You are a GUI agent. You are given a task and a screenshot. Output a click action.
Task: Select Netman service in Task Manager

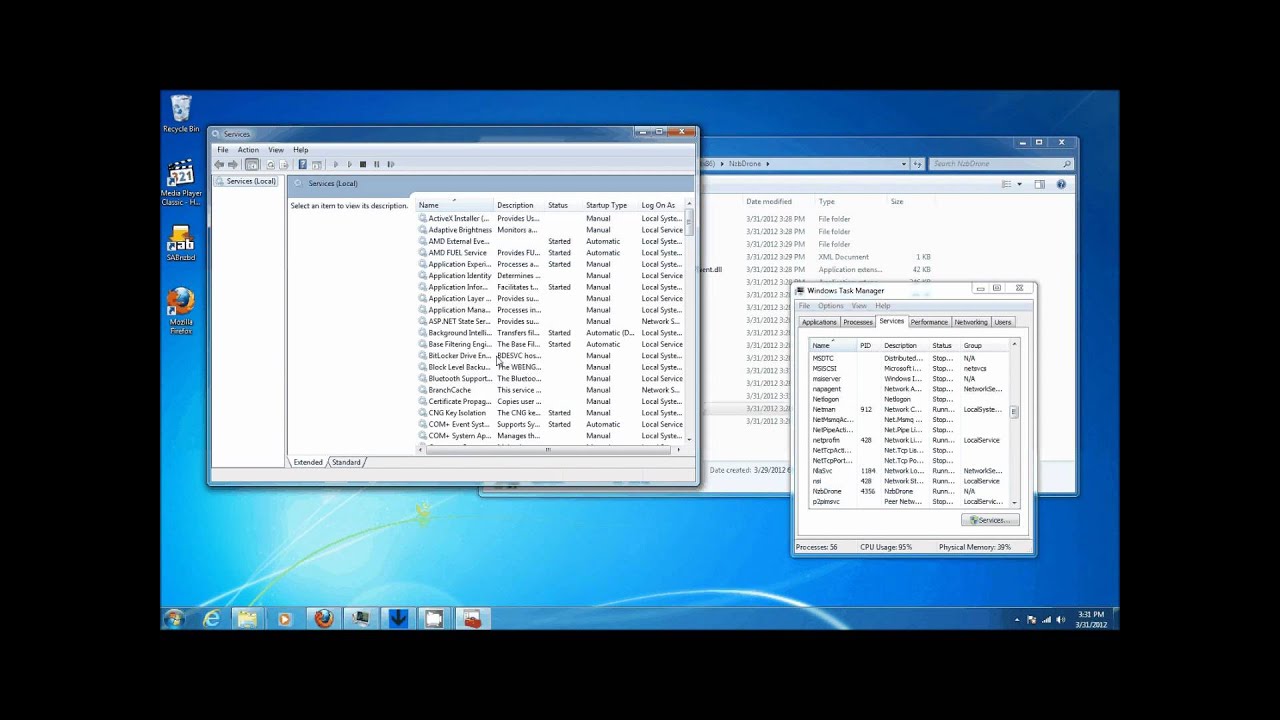[x=909, y=409]
